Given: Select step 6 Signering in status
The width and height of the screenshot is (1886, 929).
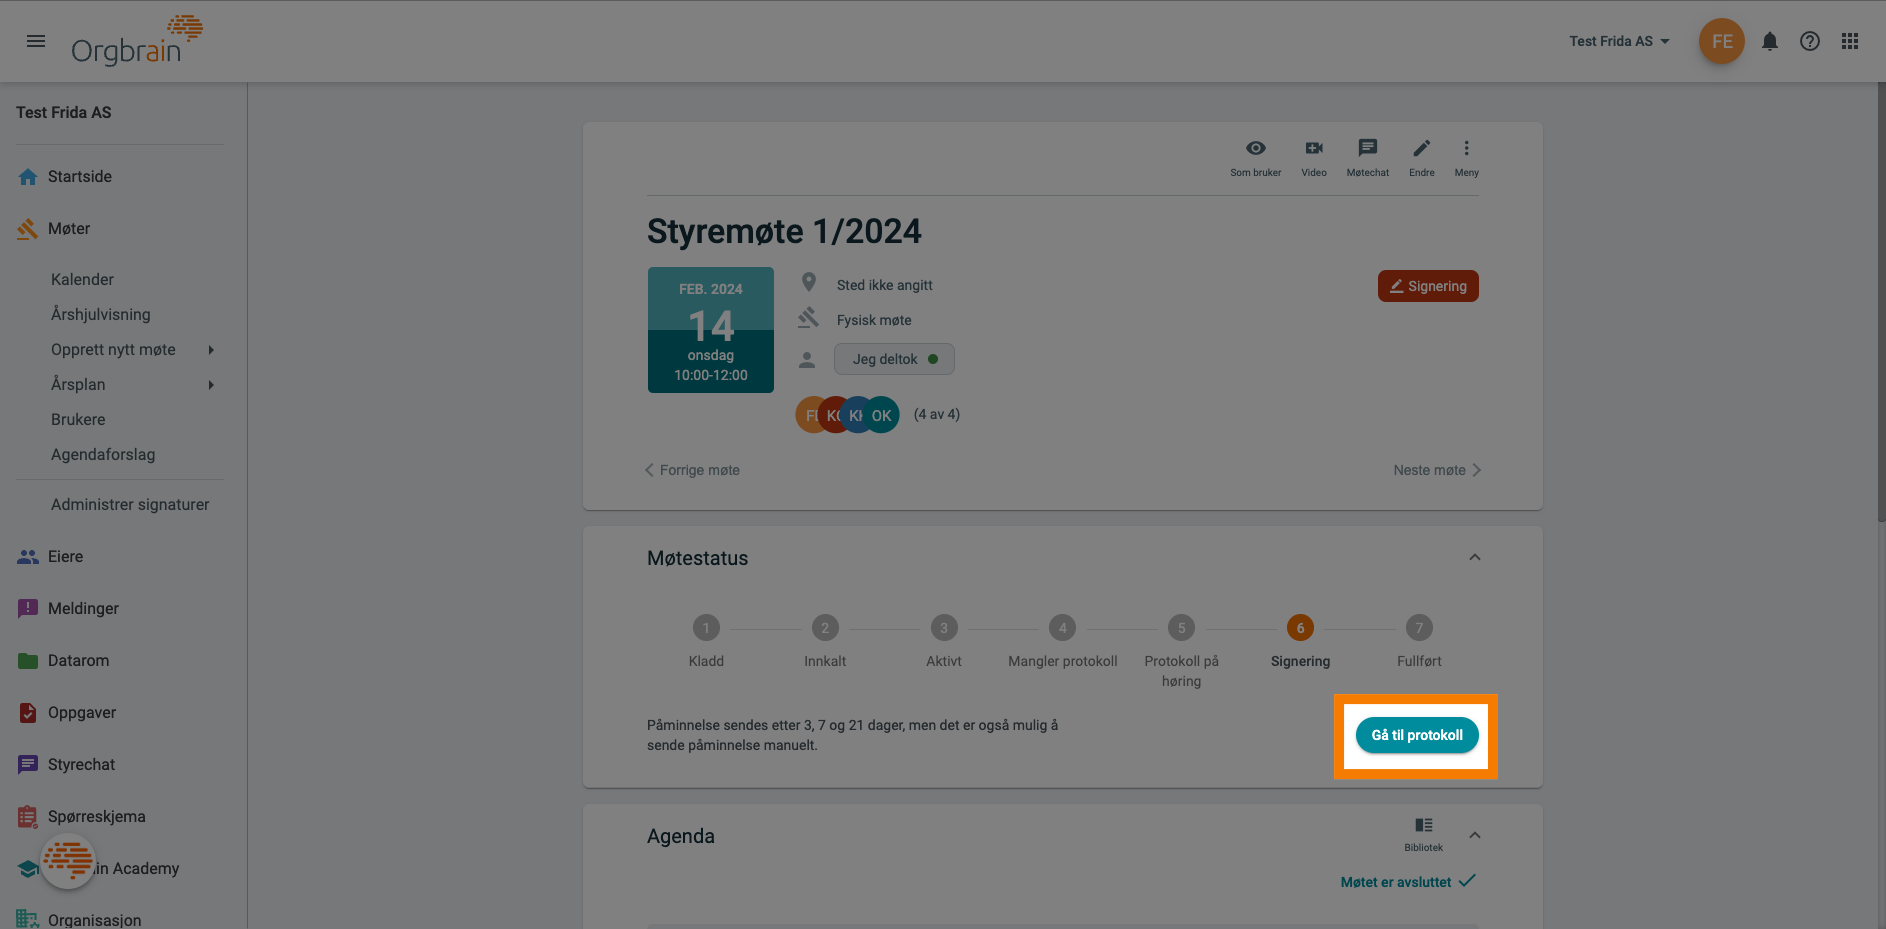Looking at the screenshot, I should point(1301,628).
